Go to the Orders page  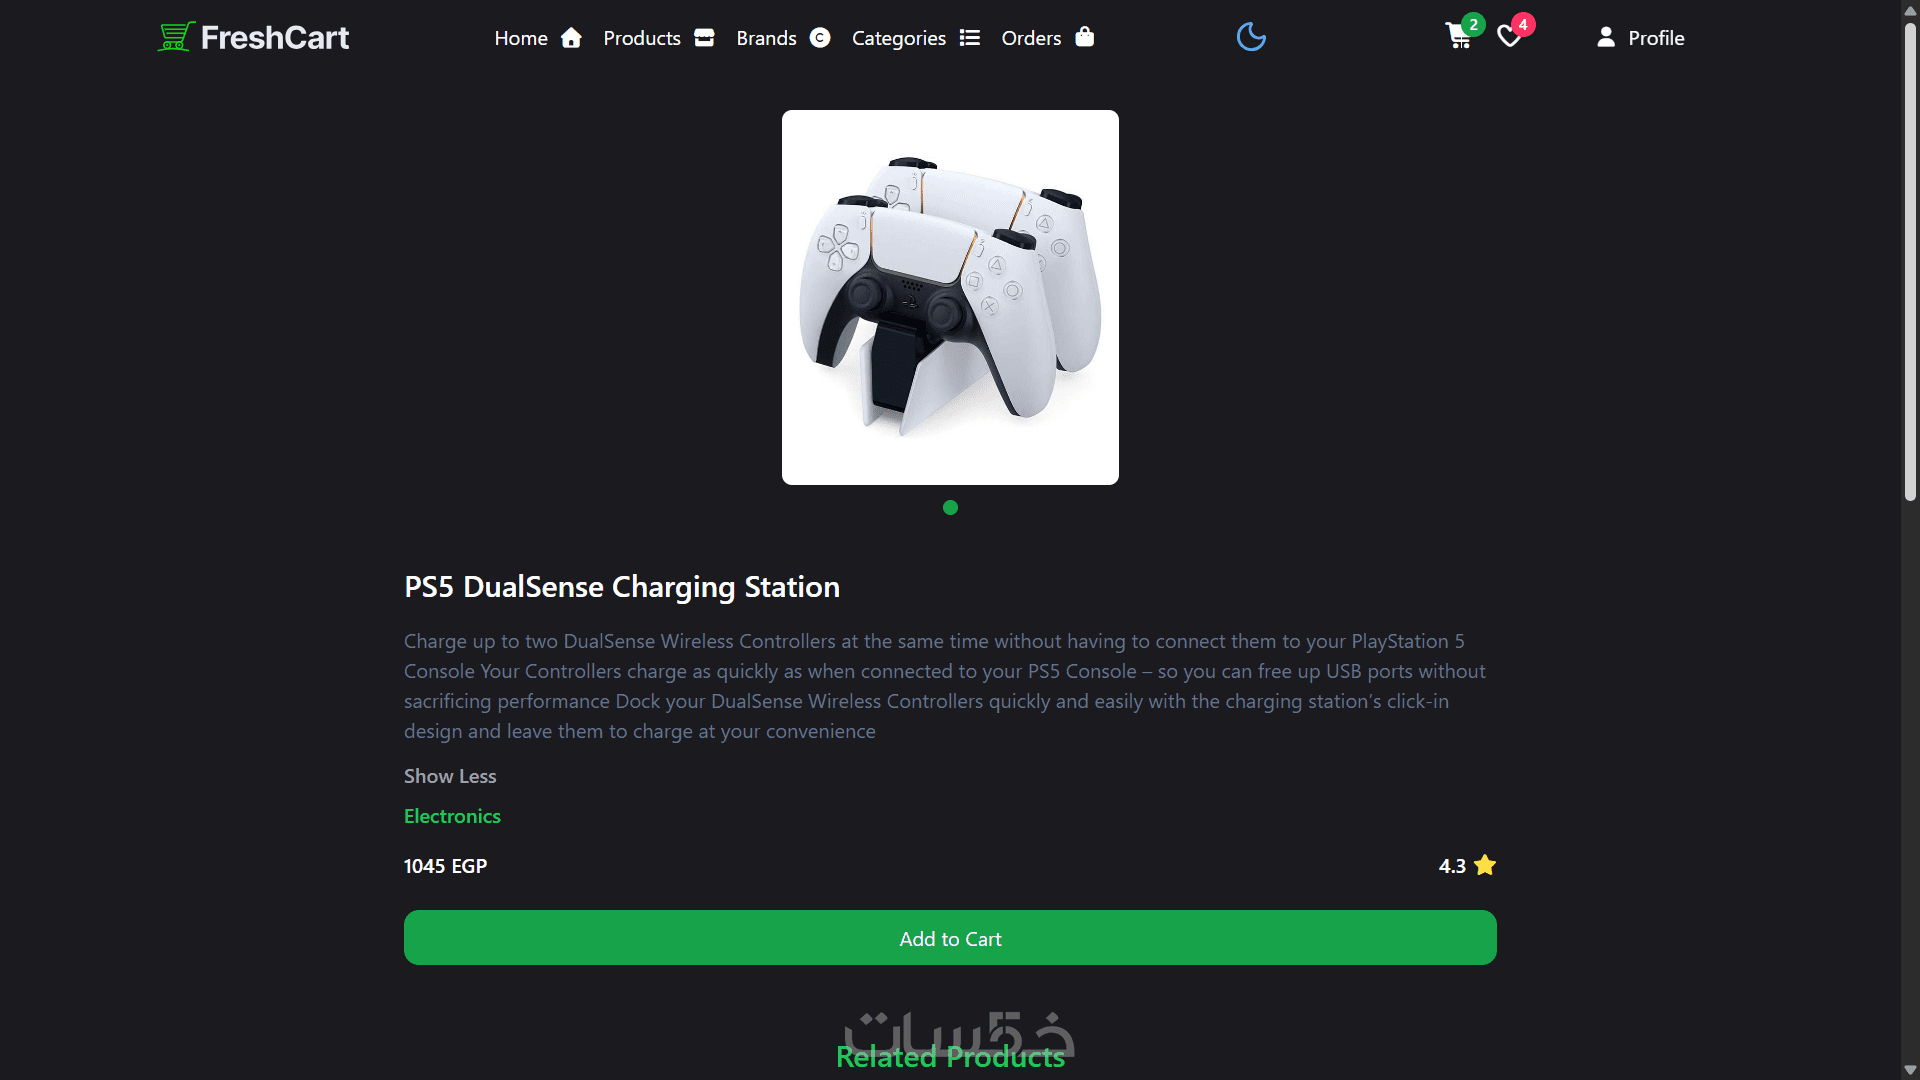point(1031,38)
